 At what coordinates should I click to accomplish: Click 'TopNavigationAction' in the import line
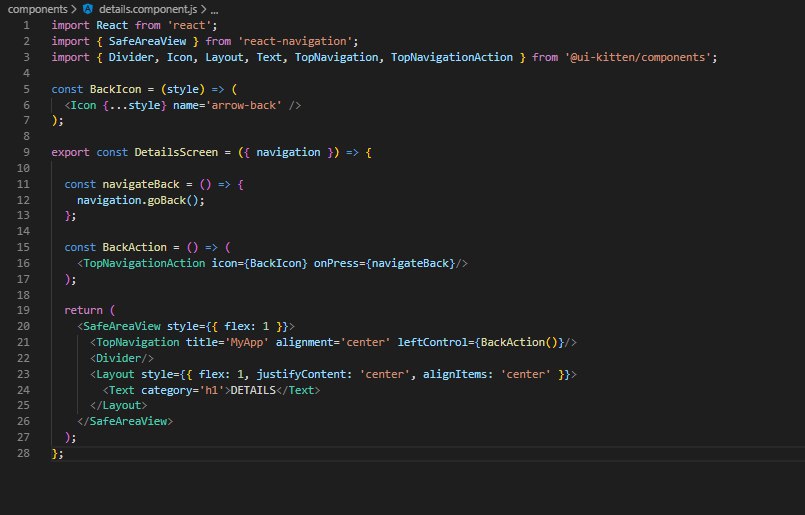point(452,57)
